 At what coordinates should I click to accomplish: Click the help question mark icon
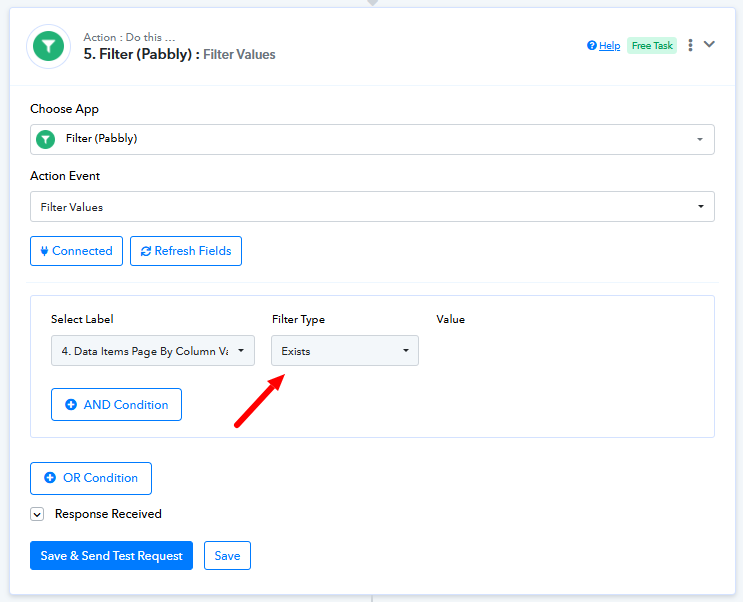tap(591, 46)
